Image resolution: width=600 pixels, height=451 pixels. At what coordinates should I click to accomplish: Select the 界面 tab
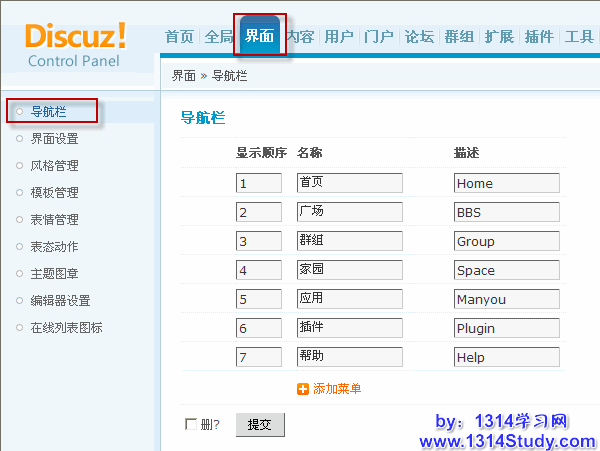259,37
